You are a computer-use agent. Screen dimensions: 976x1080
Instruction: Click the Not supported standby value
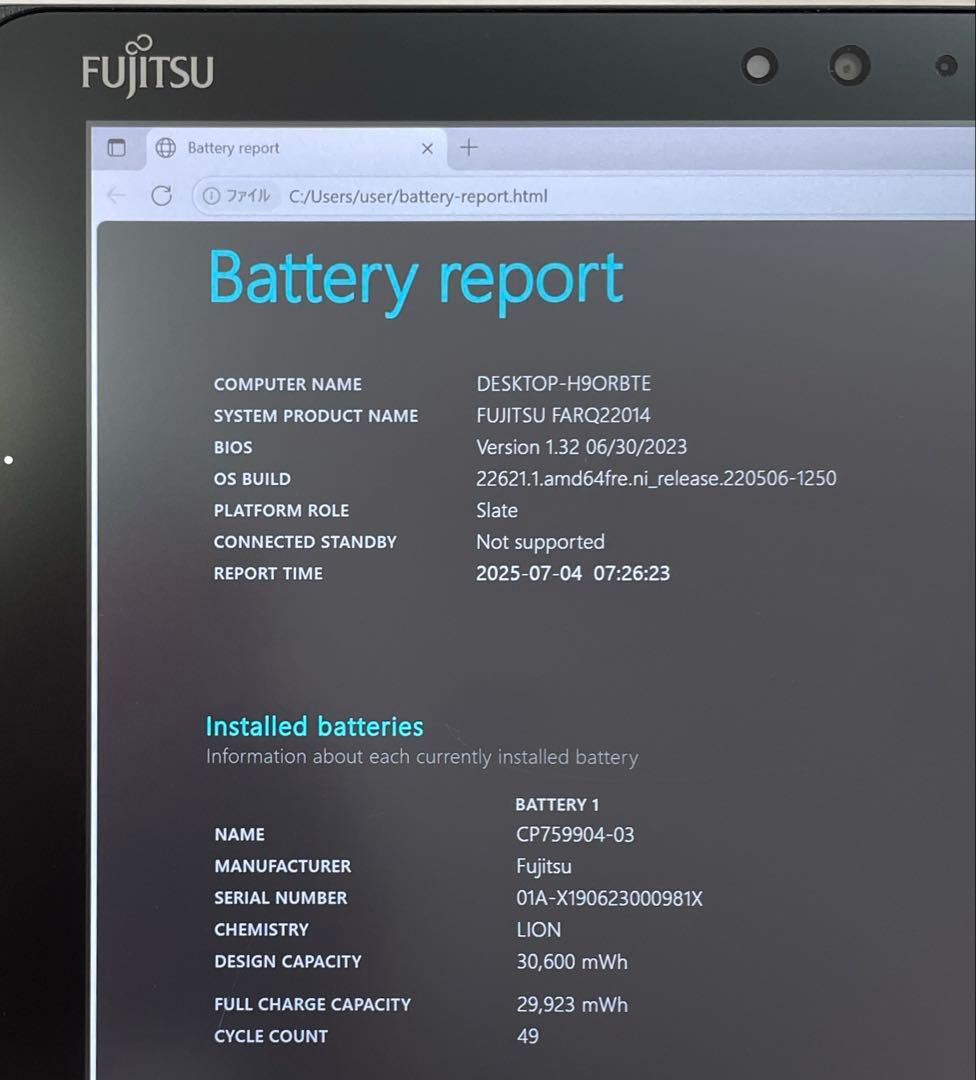[x=540, y=542]
